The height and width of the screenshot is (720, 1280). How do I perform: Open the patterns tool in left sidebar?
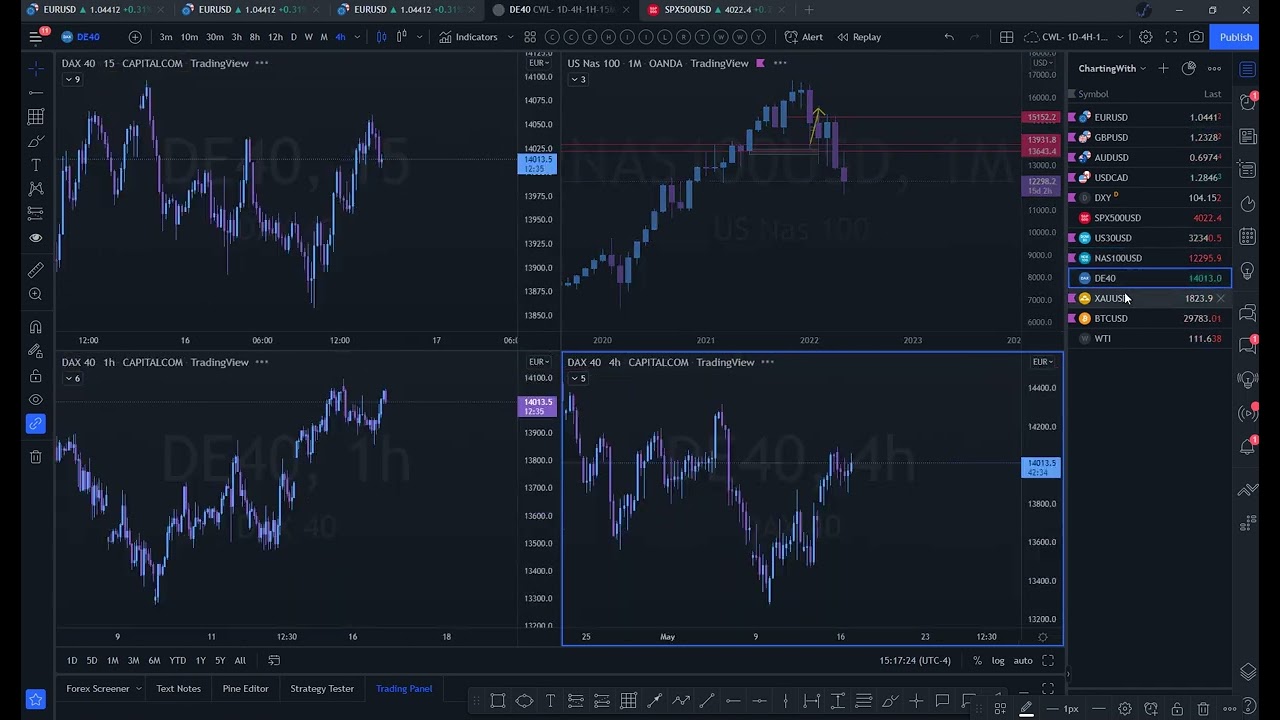(36, 189)
